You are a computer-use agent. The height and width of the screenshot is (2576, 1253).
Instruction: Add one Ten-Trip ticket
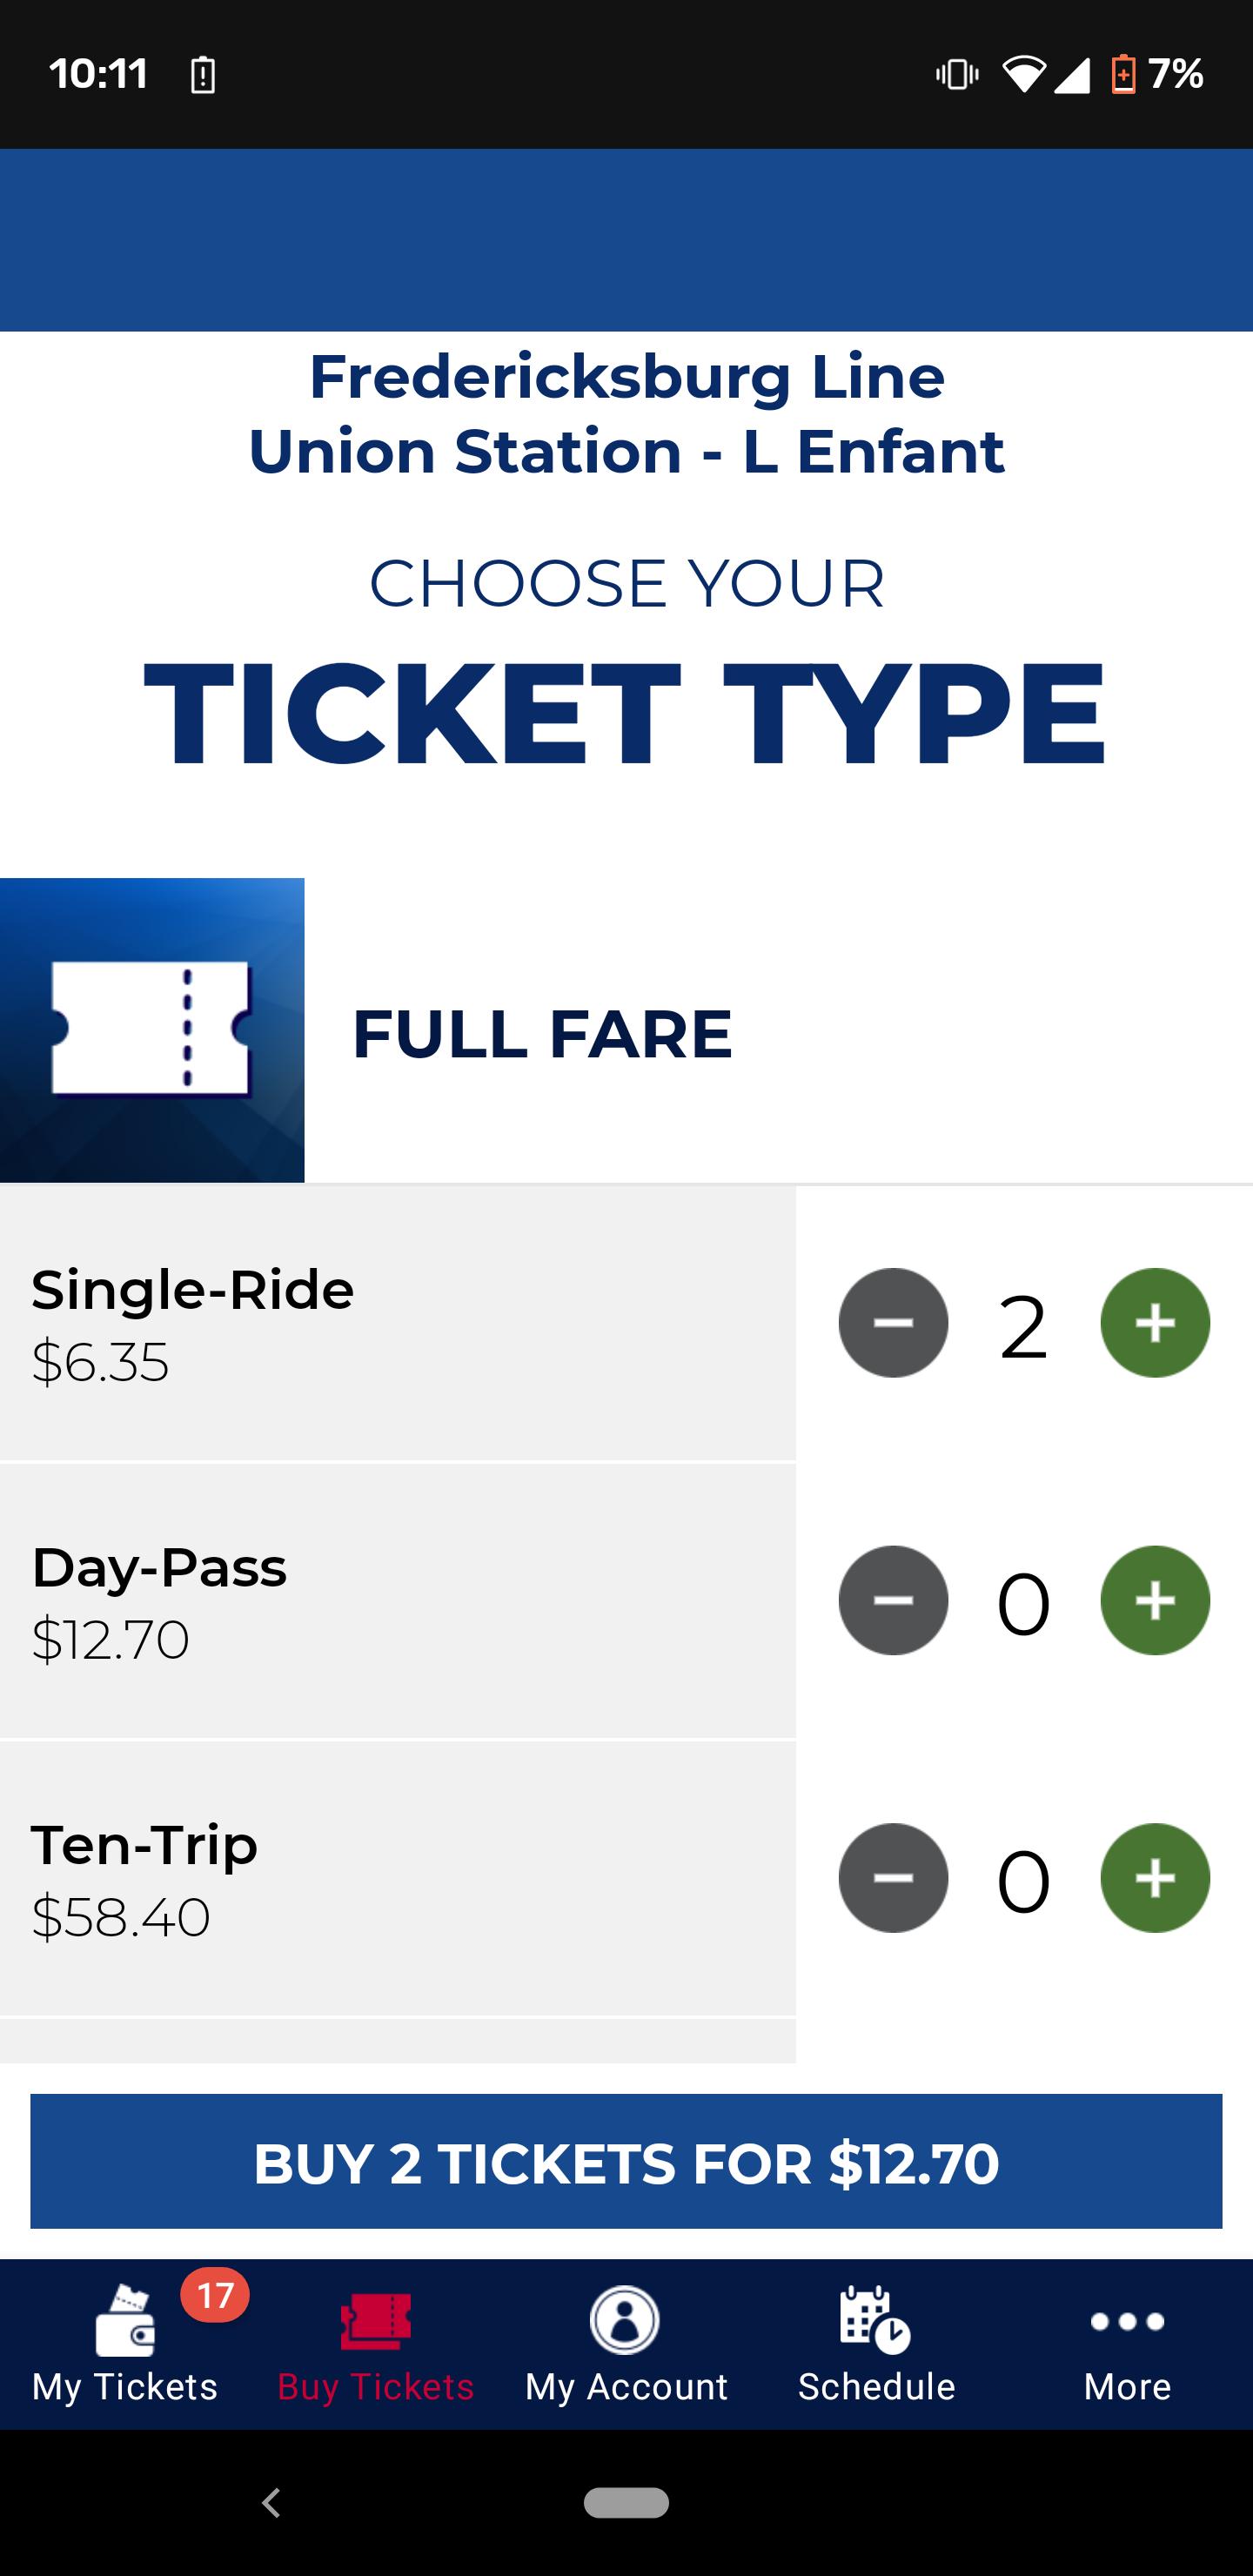pos(1155,1878)
